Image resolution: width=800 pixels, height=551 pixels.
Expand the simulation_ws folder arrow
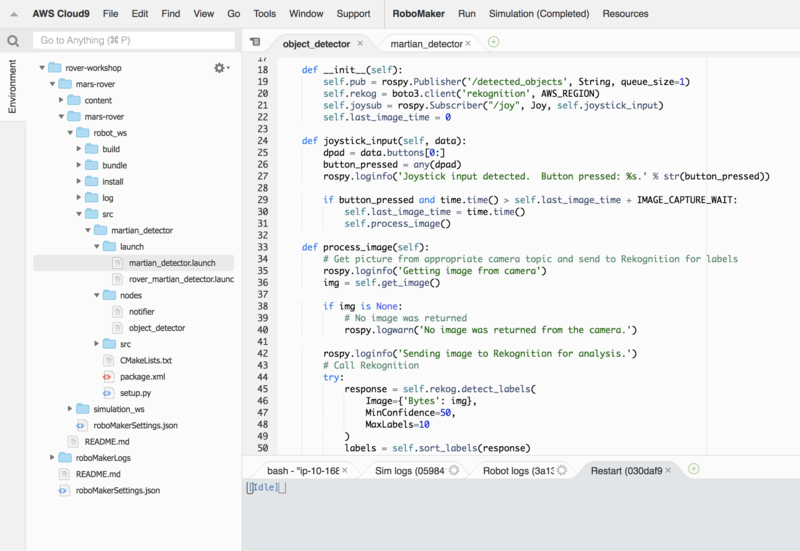coord(70,409)
